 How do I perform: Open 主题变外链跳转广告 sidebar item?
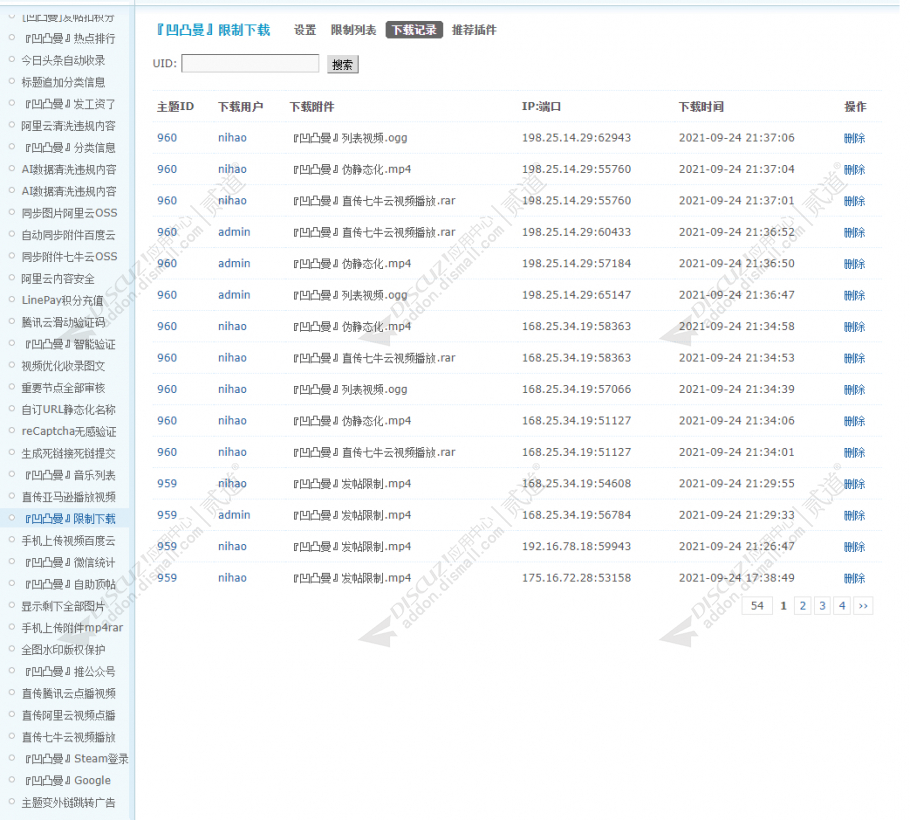point(68,803)
